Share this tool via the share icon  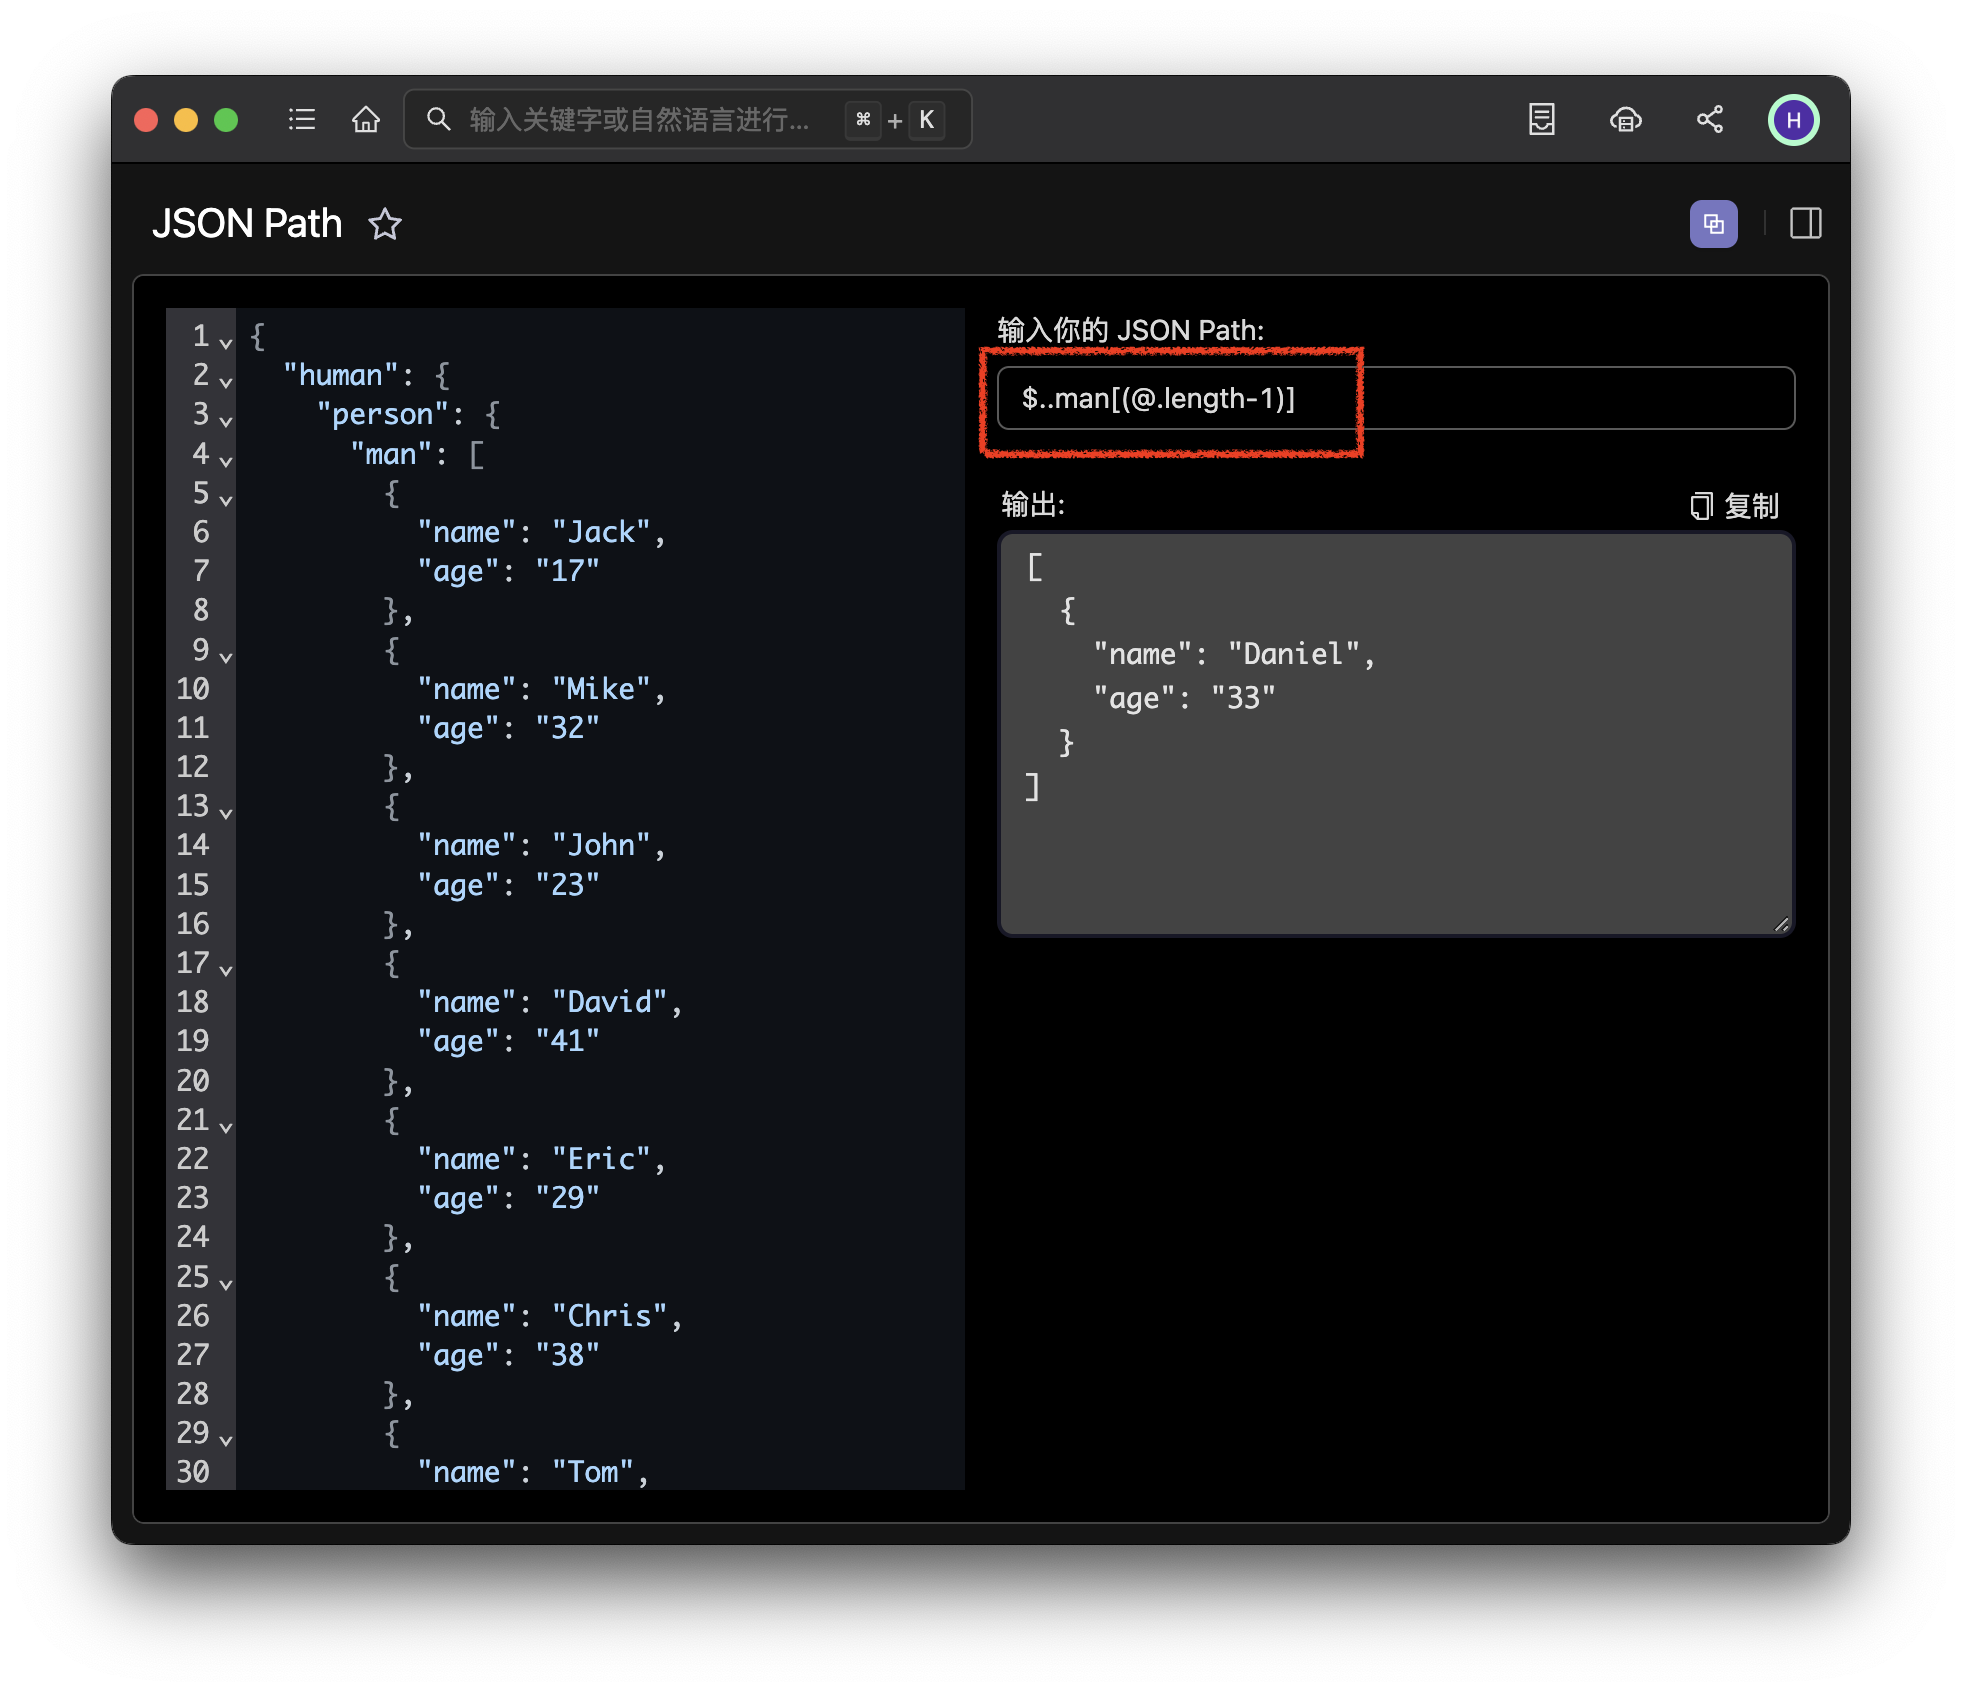[x=1710, y=119]
